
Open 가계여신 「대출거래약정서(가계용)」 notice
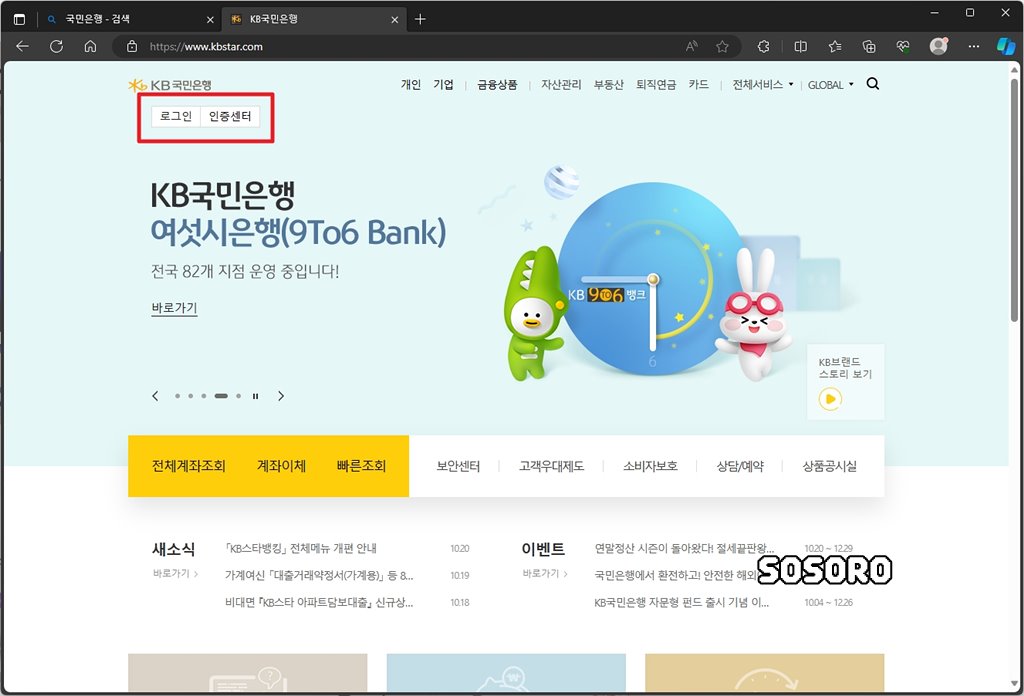[319, 575]
